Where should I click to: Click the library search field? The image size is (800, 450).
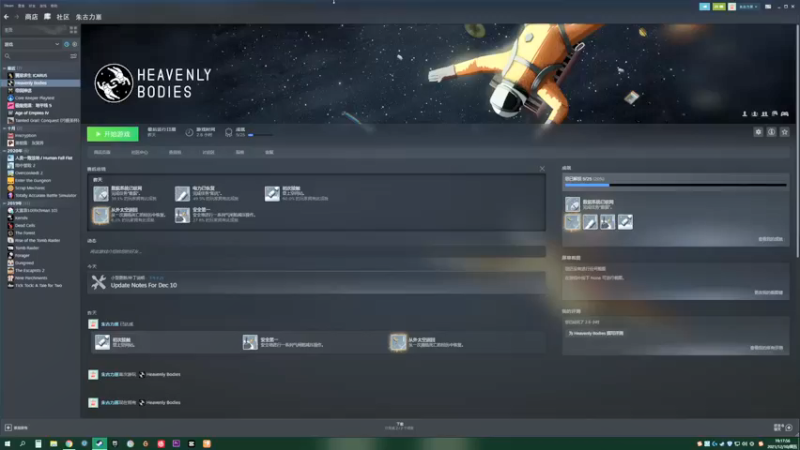[36, 56]
